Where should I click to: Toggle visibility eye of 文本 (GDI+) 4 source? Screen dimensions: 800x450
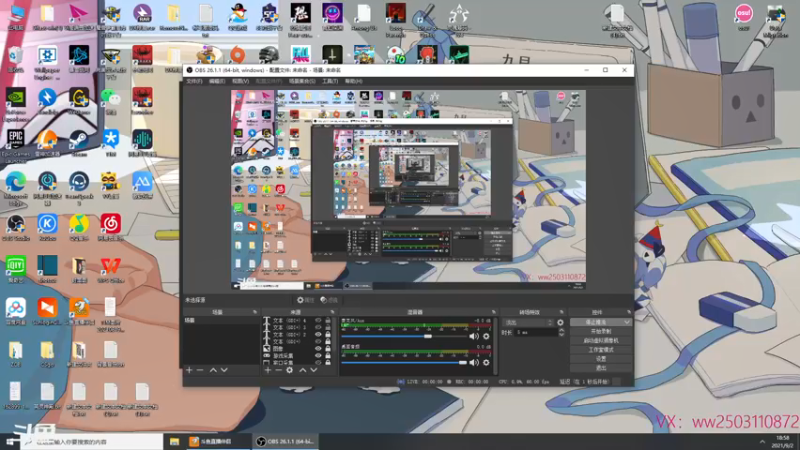(x=318, y=320)
